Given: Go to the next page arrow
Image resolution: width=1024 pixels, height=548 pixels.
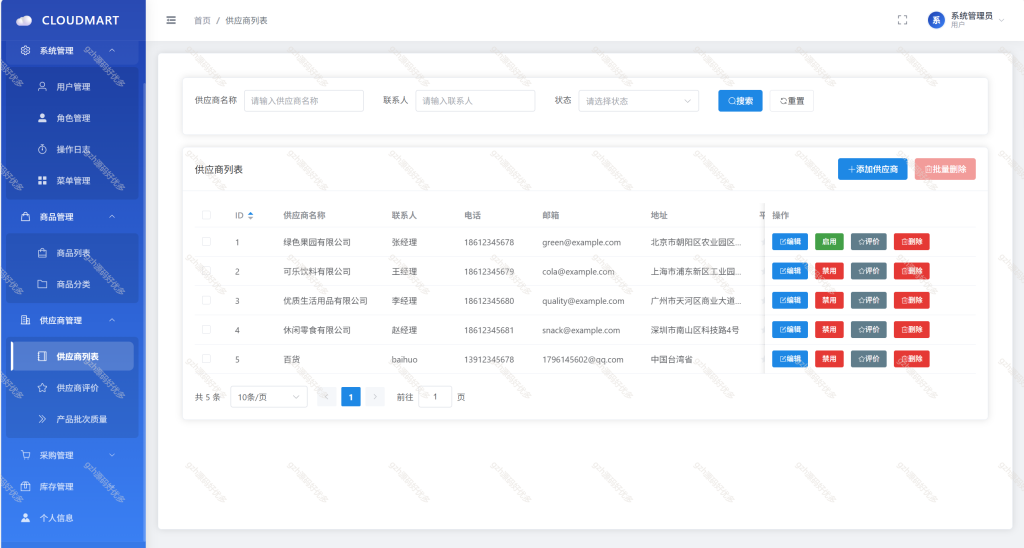Looking at the screenshot, I should click(375, 396).
